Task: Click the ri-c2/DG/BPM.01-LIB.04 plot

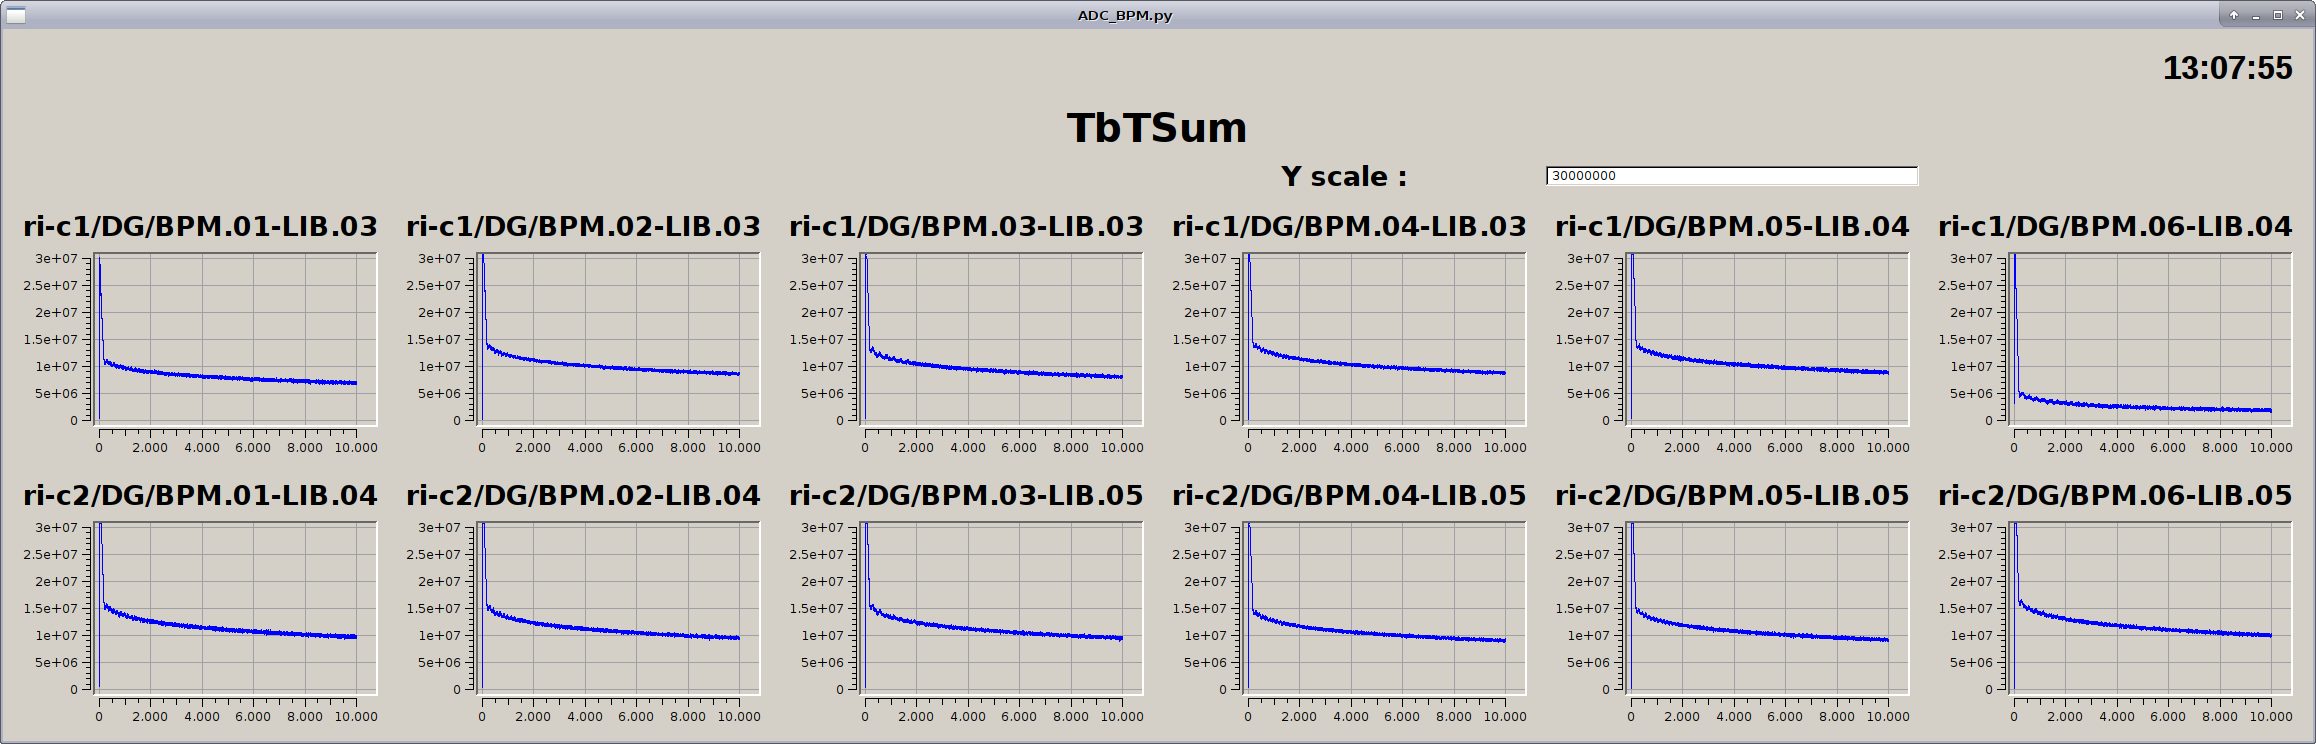Action: click(x=236, y=607)
